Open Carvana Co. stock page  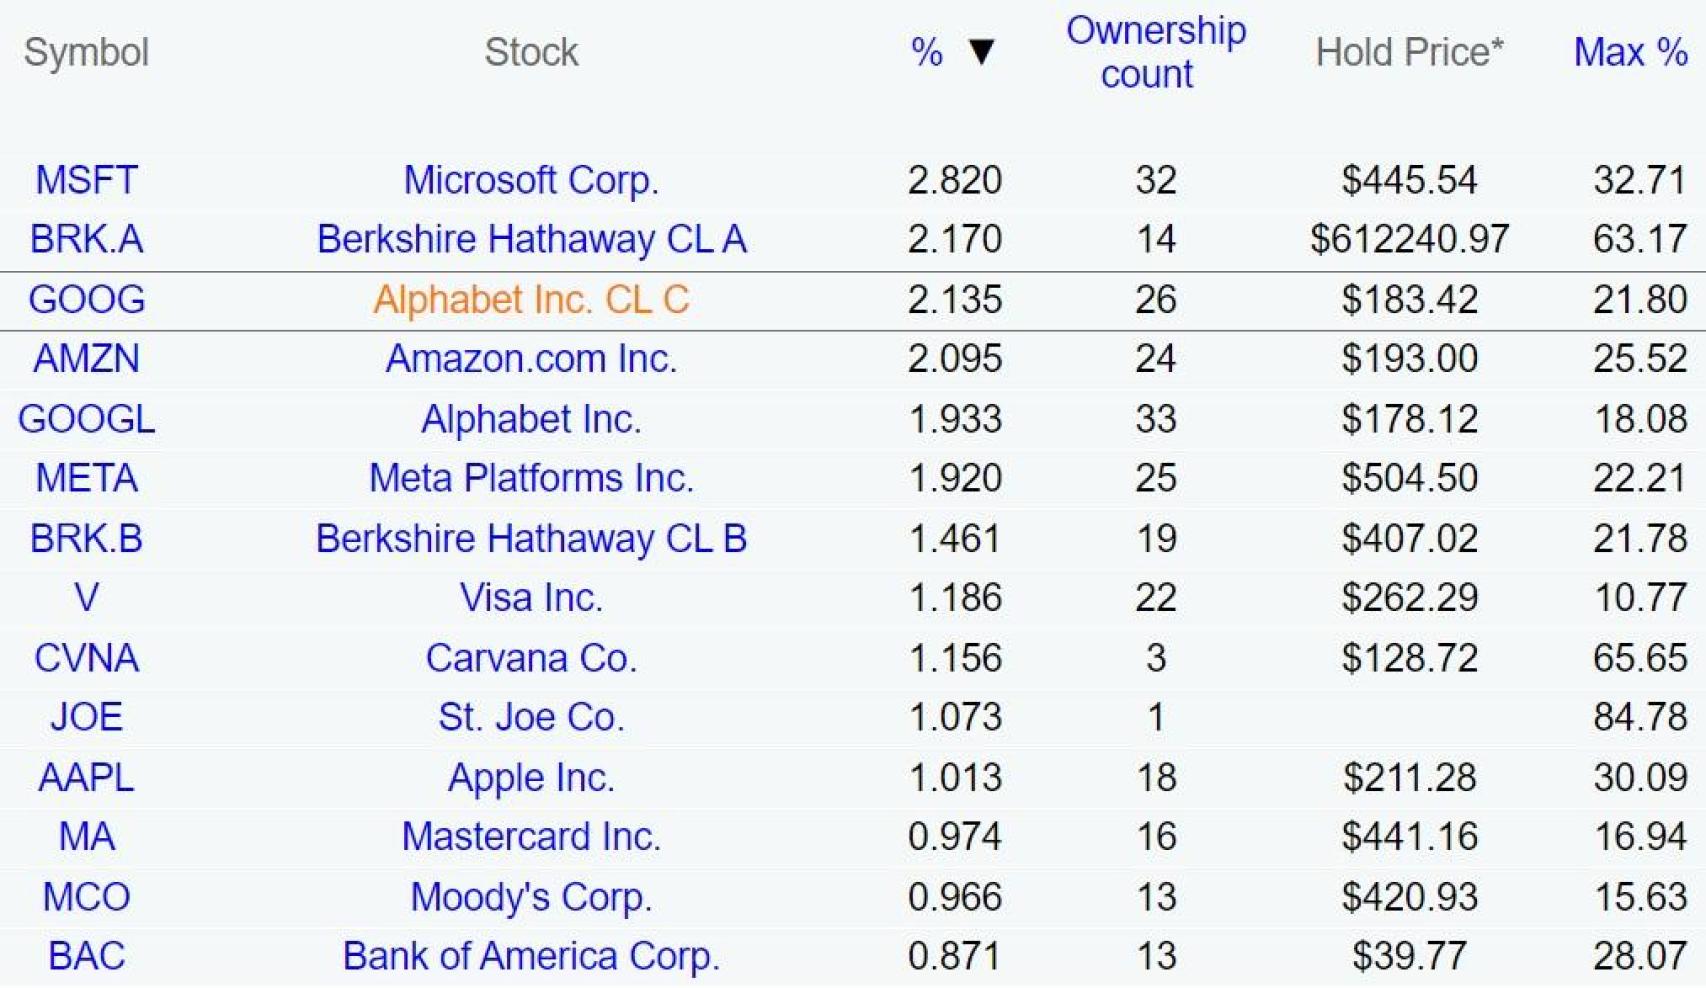(531, 657)
